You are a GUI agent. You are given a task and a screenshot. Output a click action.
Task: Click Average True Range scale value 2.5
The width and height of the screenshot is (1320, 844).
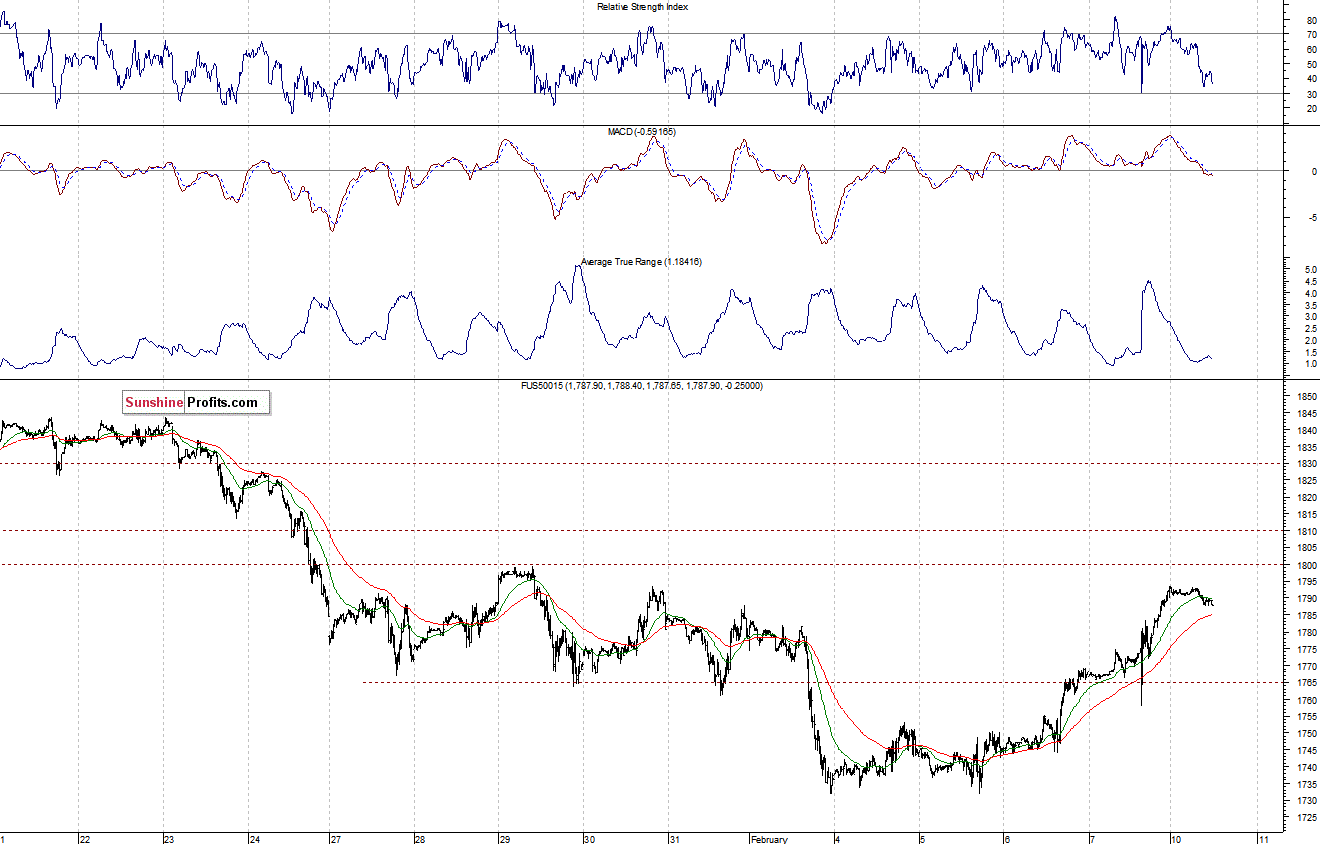pyautogui.click(x=1311, y=329)
